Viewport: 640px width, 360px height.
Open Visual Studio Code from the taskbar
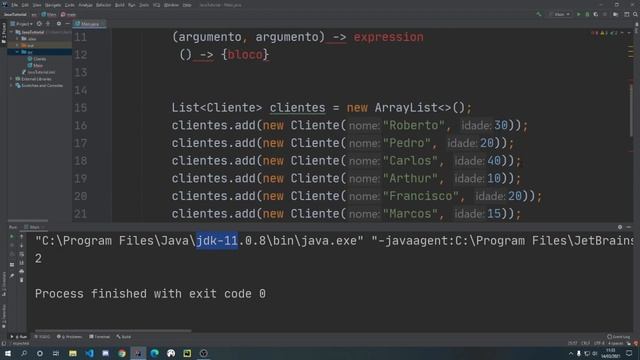89,353
